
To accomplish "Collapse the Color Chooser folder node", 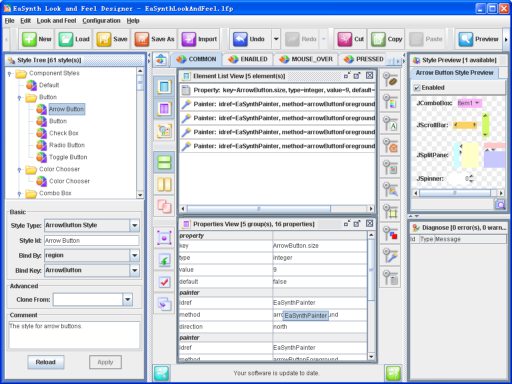I will pyautogui.click(x=20, y=170).
